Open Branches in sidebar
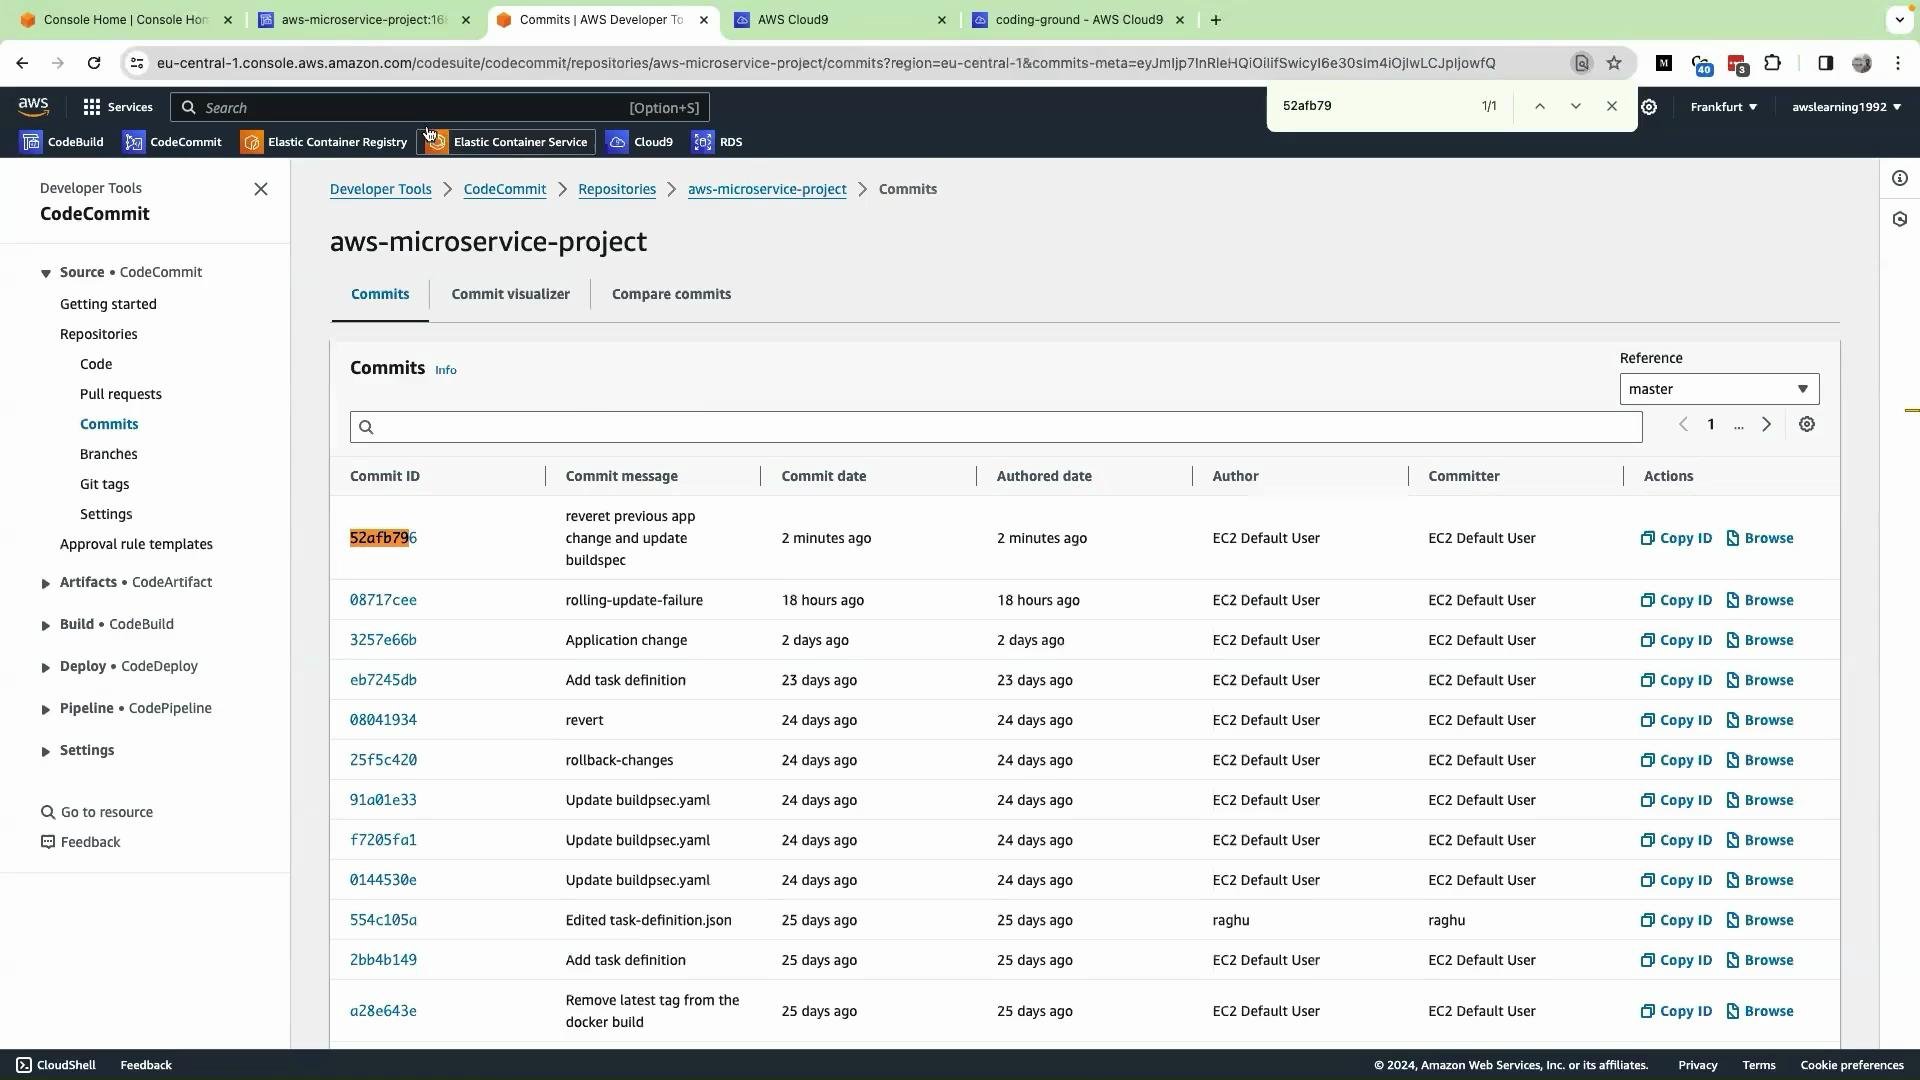The image size is (1920, 1080). click(x=109, y=454)
